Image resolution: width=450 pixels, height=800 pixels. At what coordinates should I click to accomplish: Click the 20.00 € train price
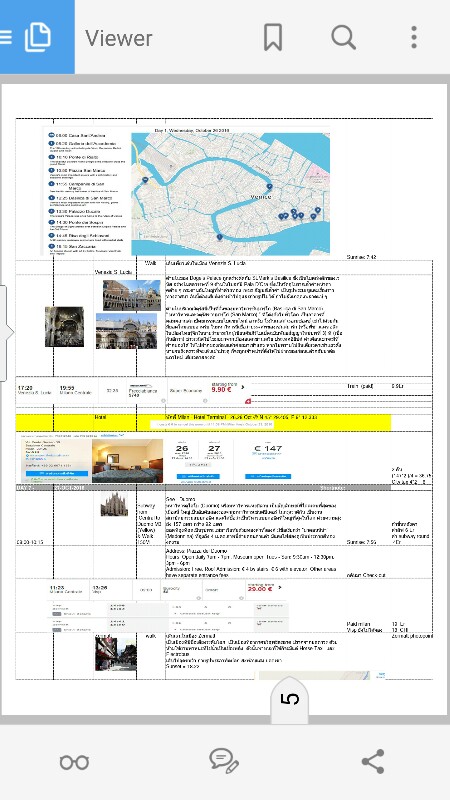[x=260, y=589]
